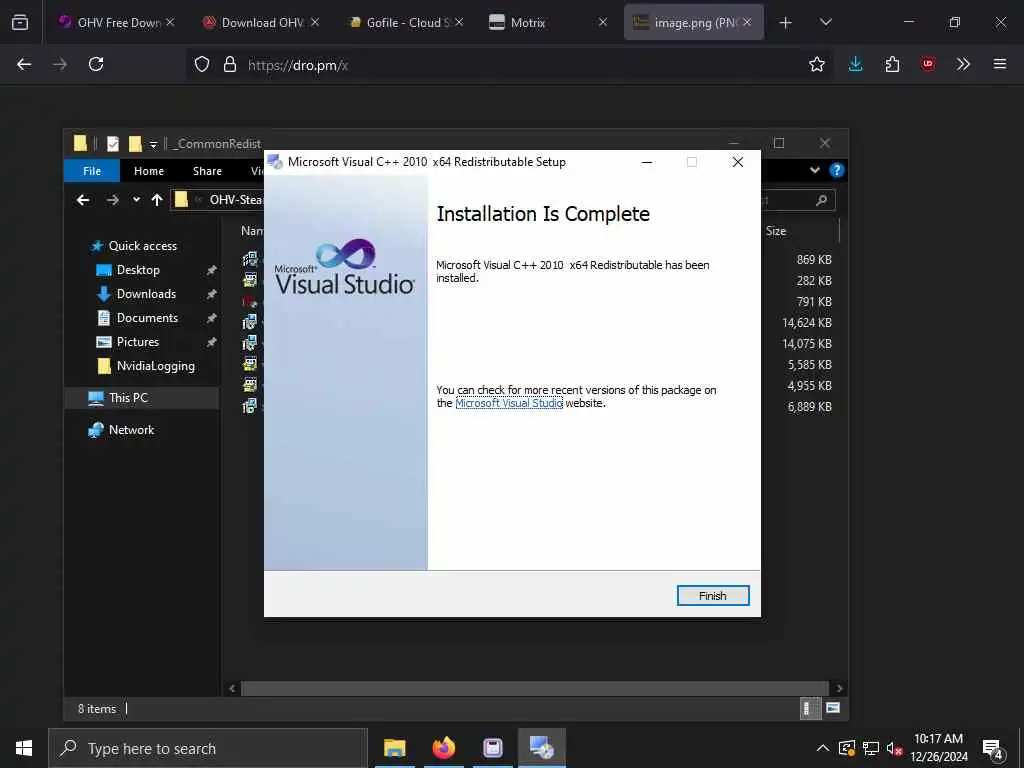
Task: Click the Explorer search magnifier icon
Action: click(x=821, y=200)
